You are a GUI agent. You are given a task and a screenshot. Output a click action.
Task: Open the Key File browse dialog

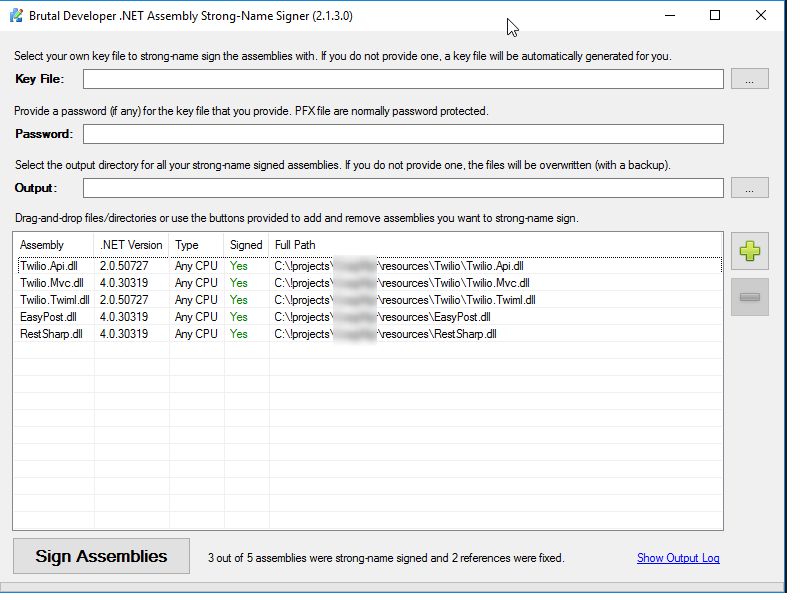(x=750, y=79)
